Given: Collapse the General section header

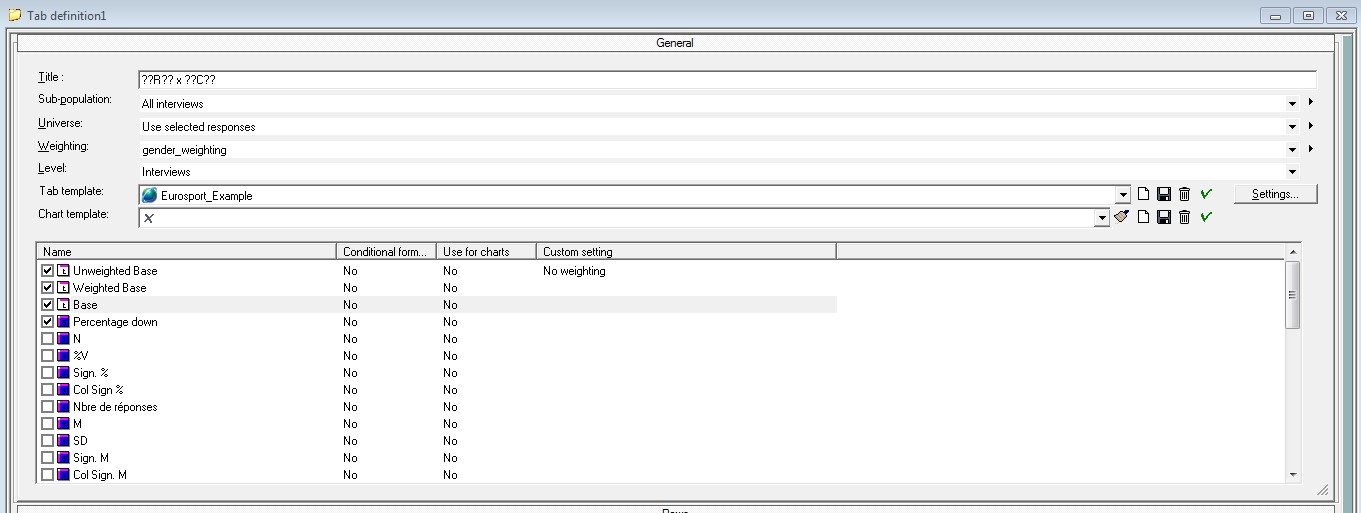Looking at the screenshot, I should pyautogui.click(x=675, y=43).
